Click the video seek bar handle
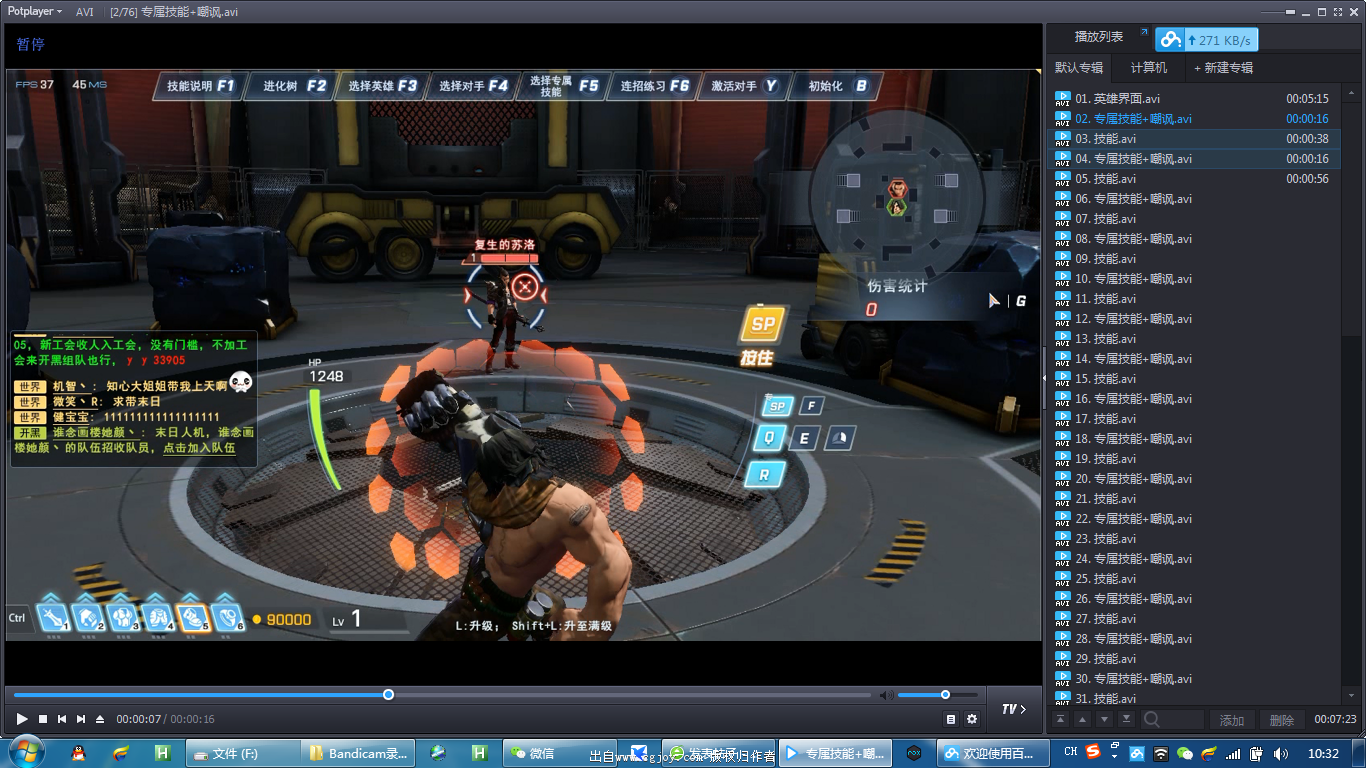 pos(389,695)
